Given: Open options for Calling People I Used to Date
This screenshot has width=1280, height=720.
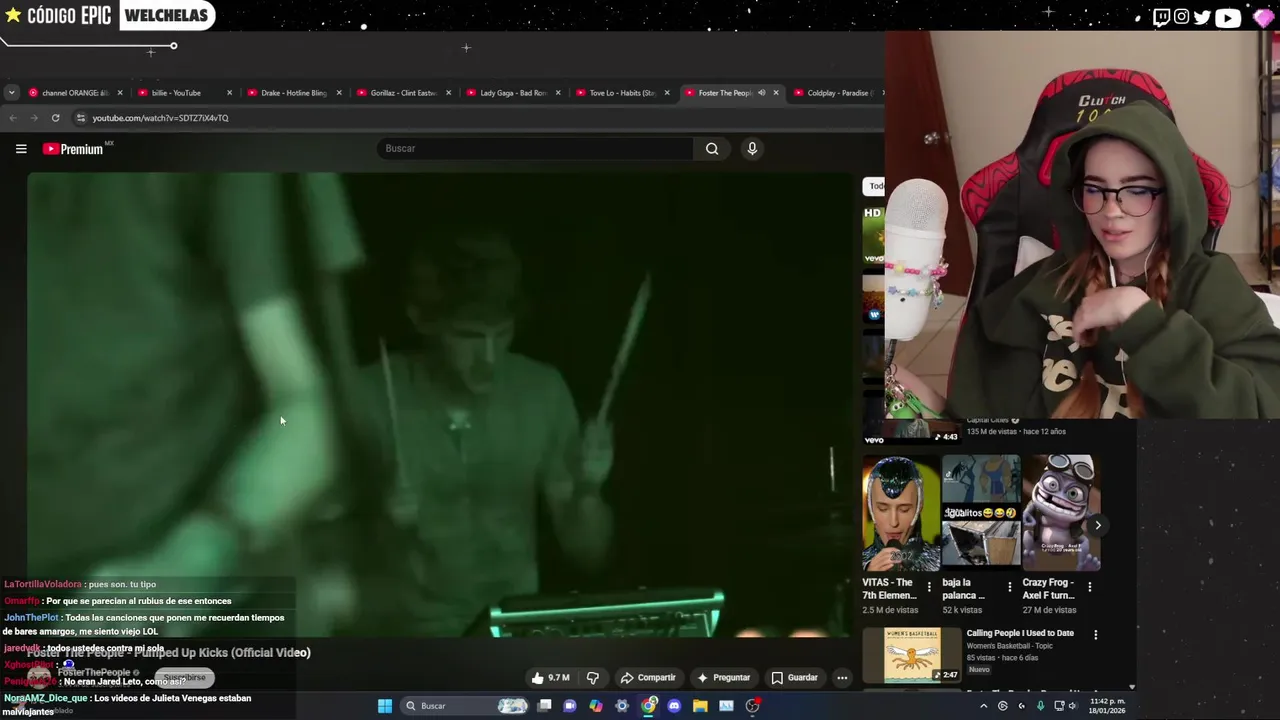Looking at the screenshot, I should (1095, 634).
